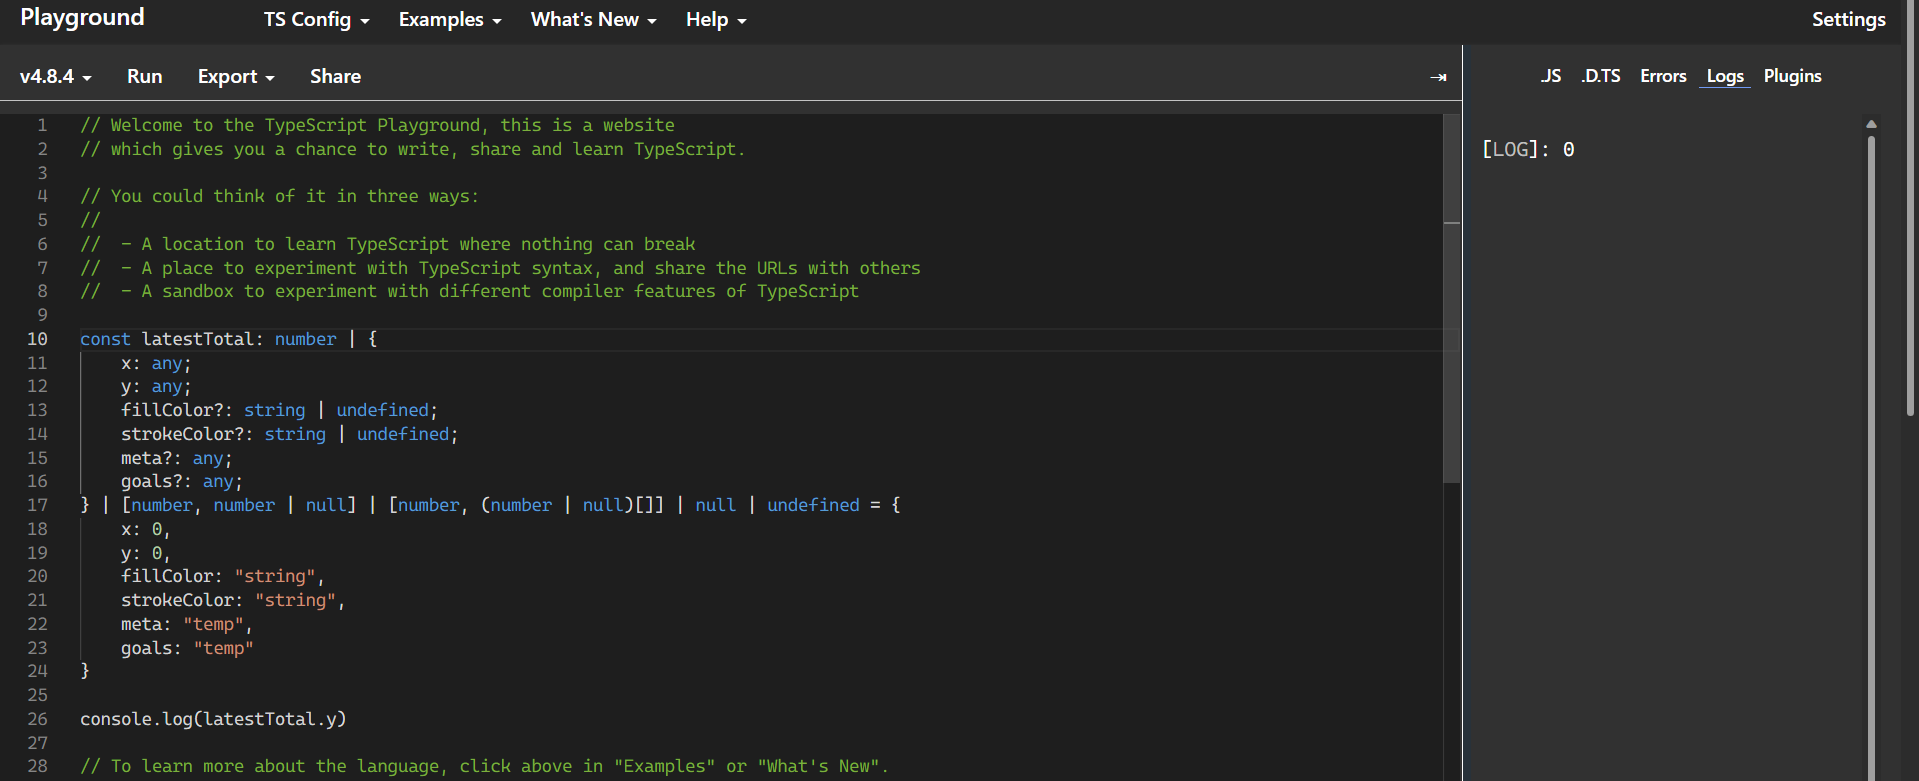Open the TS Config dropdown
Image resolution: width=1919 pixels, height=781 pixels.
click(316, 20)
